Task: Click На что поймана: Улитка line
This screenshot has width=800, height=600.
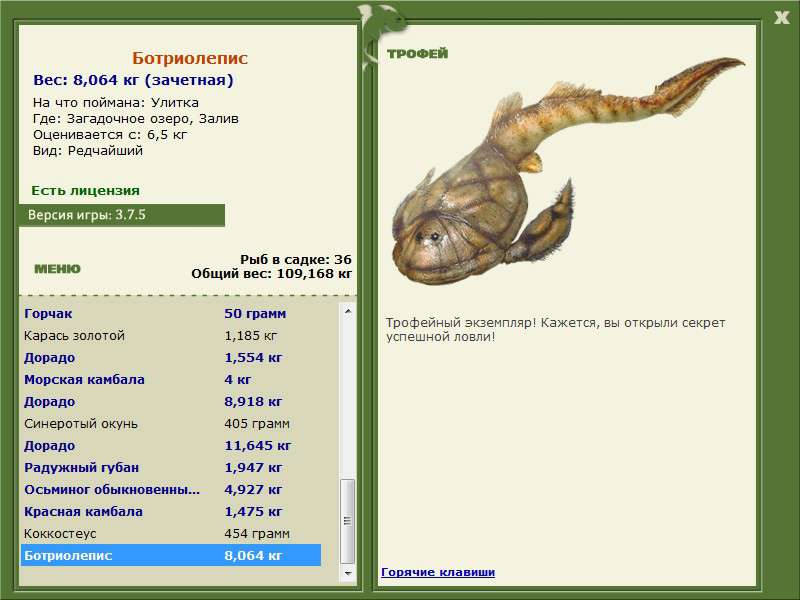Action: point(116,103)
